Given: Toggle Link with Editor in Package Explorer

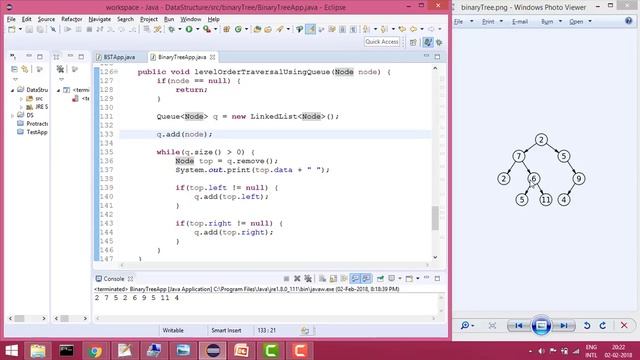Looking at the screenshot, I should pos(25,69).
